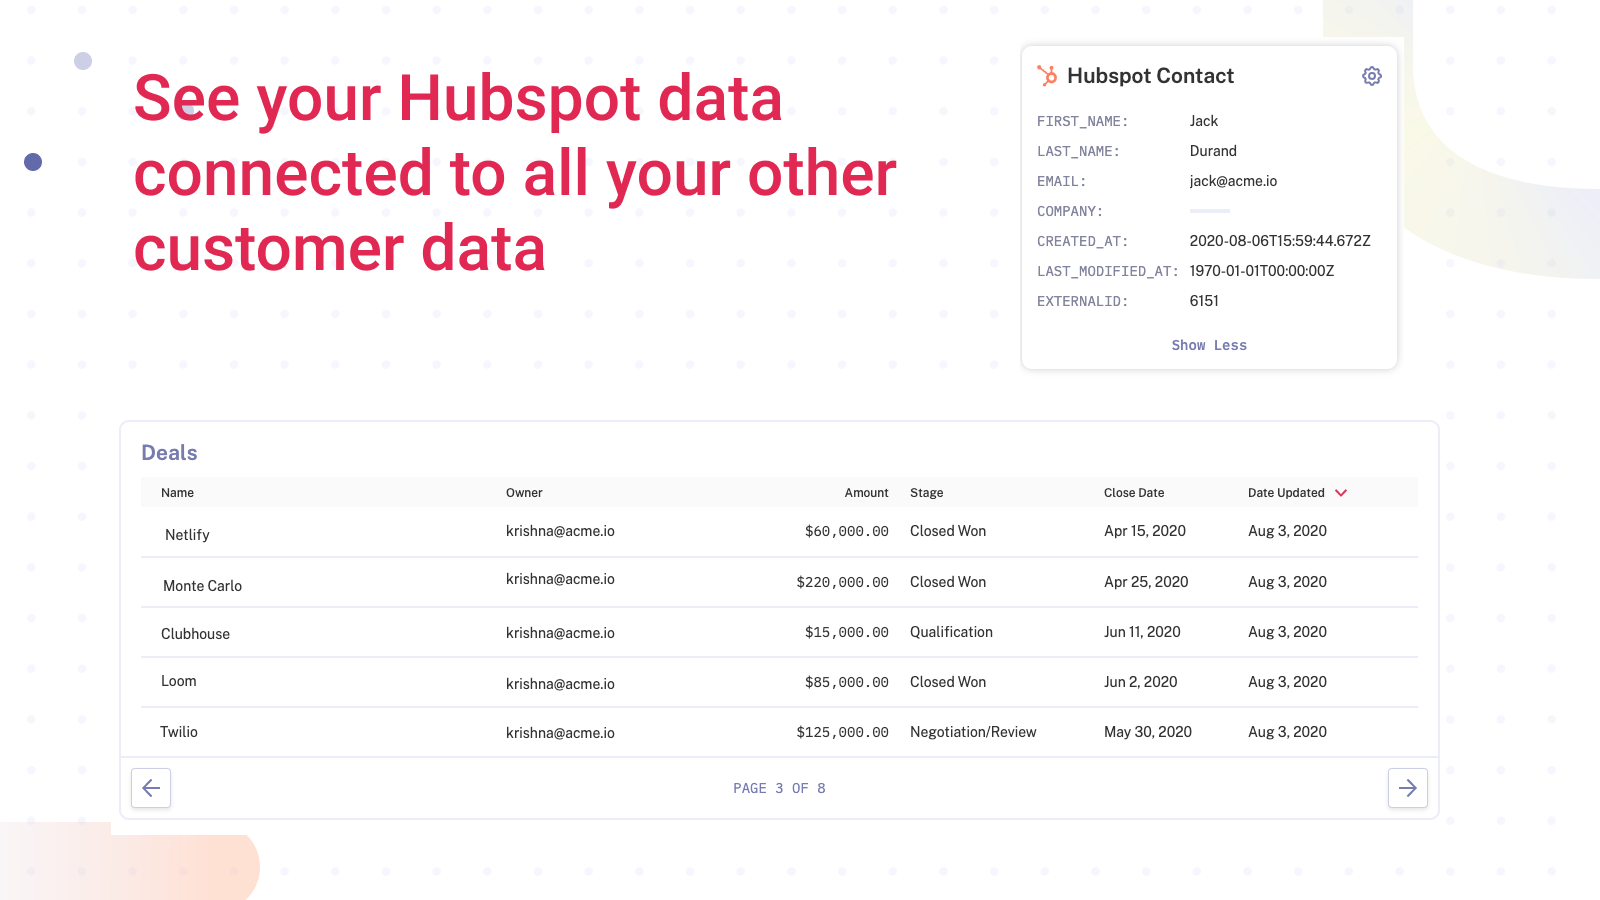The height and width of the screenshot is (900, 1600).
Task: Click the Owner column header
Action: [524, 493]
